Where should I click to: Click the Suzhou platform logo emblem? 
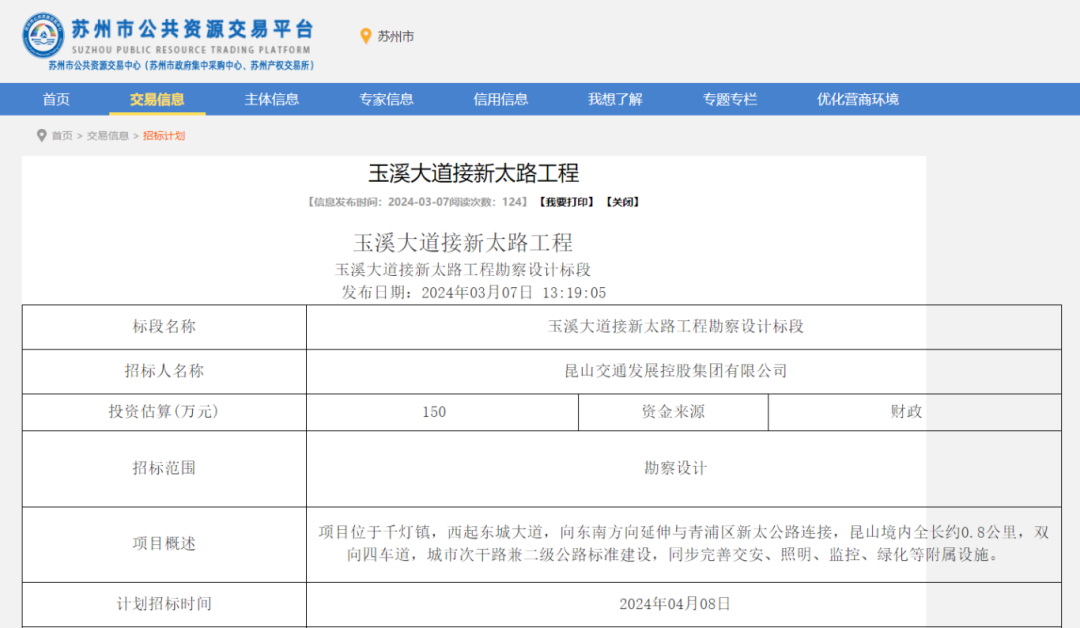tap(43, 35)
